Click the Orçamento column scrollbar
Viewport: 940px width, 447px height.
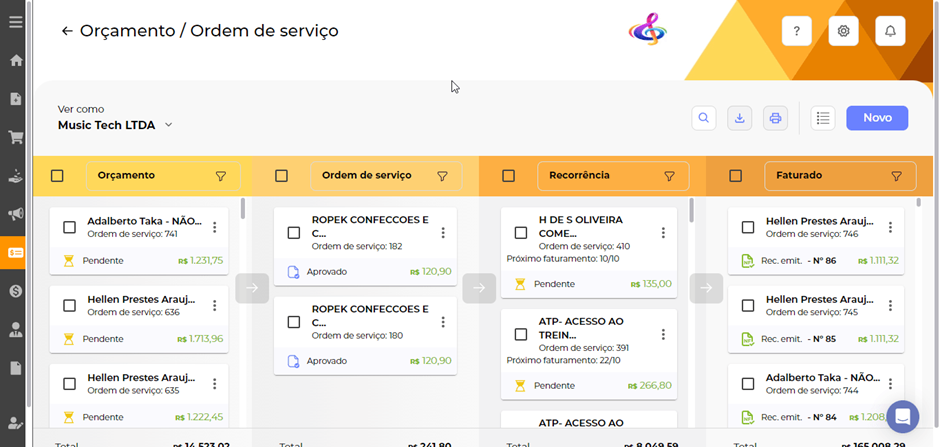tap(243, 210)
